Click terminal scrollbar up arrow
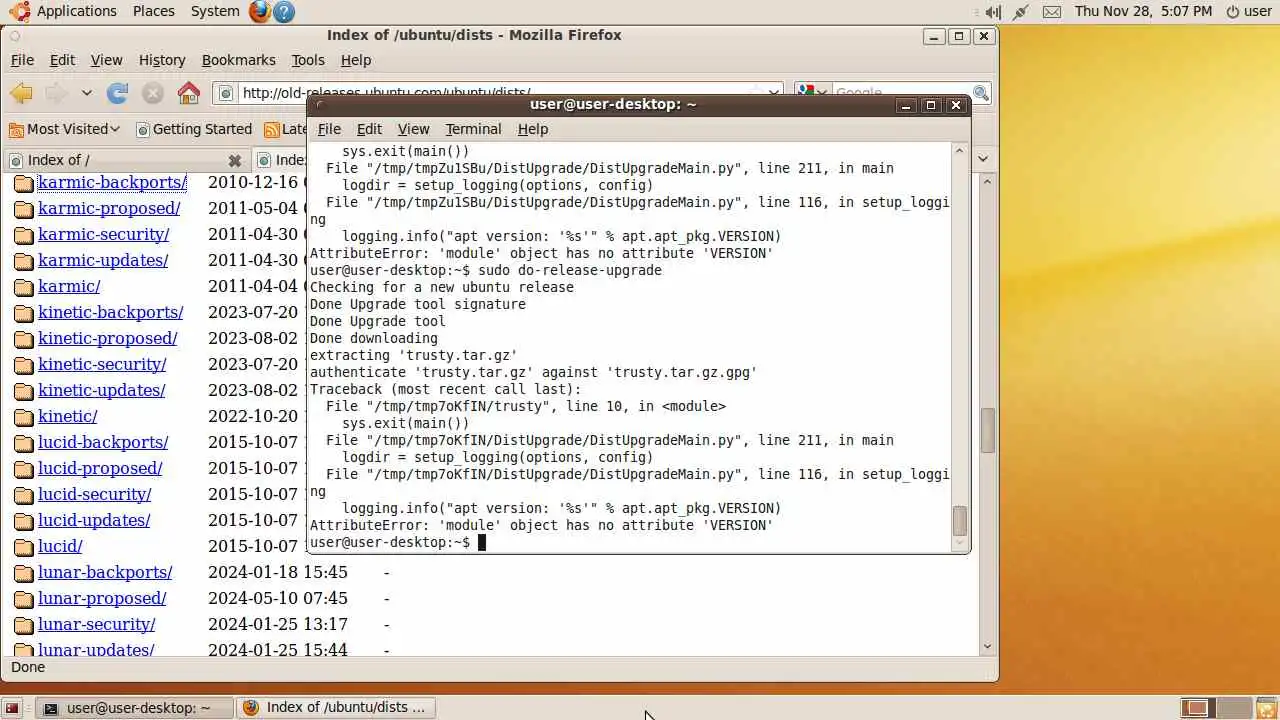The width and height of the screenshot is (1280, 720). tap(960, 151)
